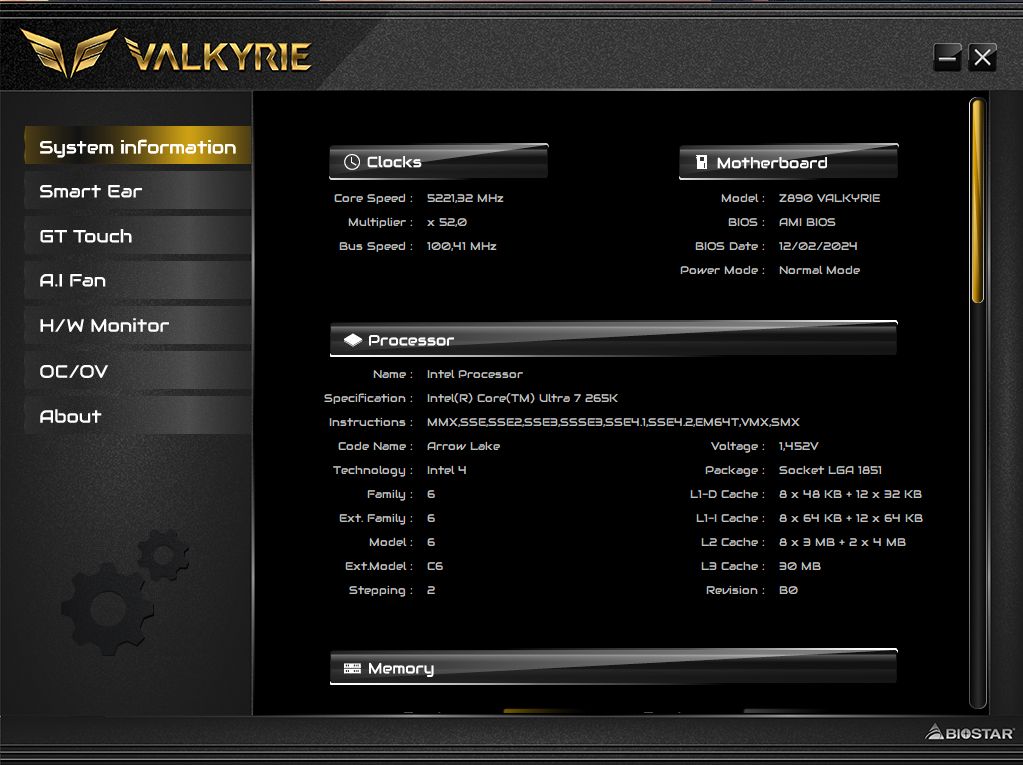Click the golden vertical scrollbar thumb
1023x765 pixels.
tap(977, 200)
